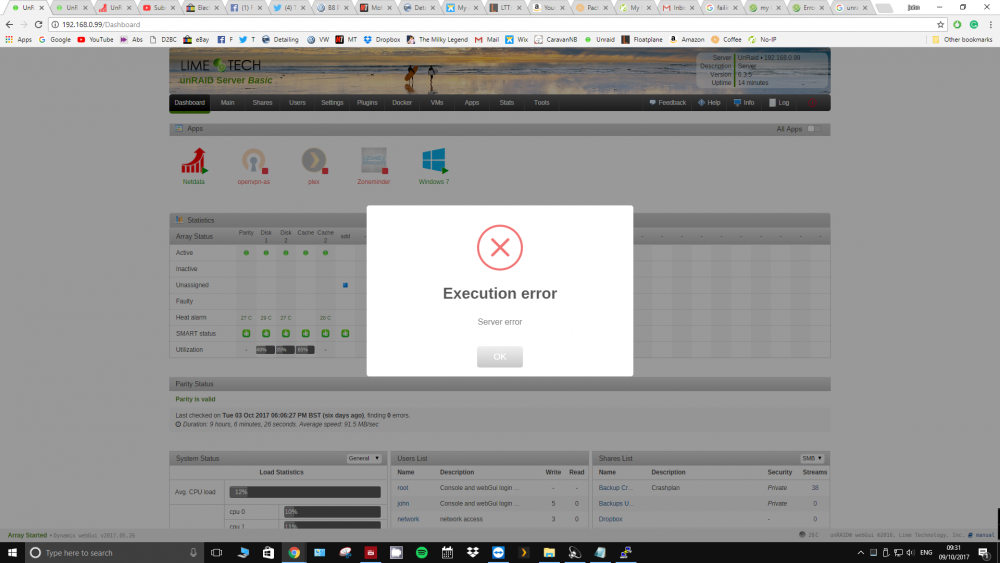
Task: Open the Shares tab in unRAID
Action: pyautogui.click(x=262, y=103)
